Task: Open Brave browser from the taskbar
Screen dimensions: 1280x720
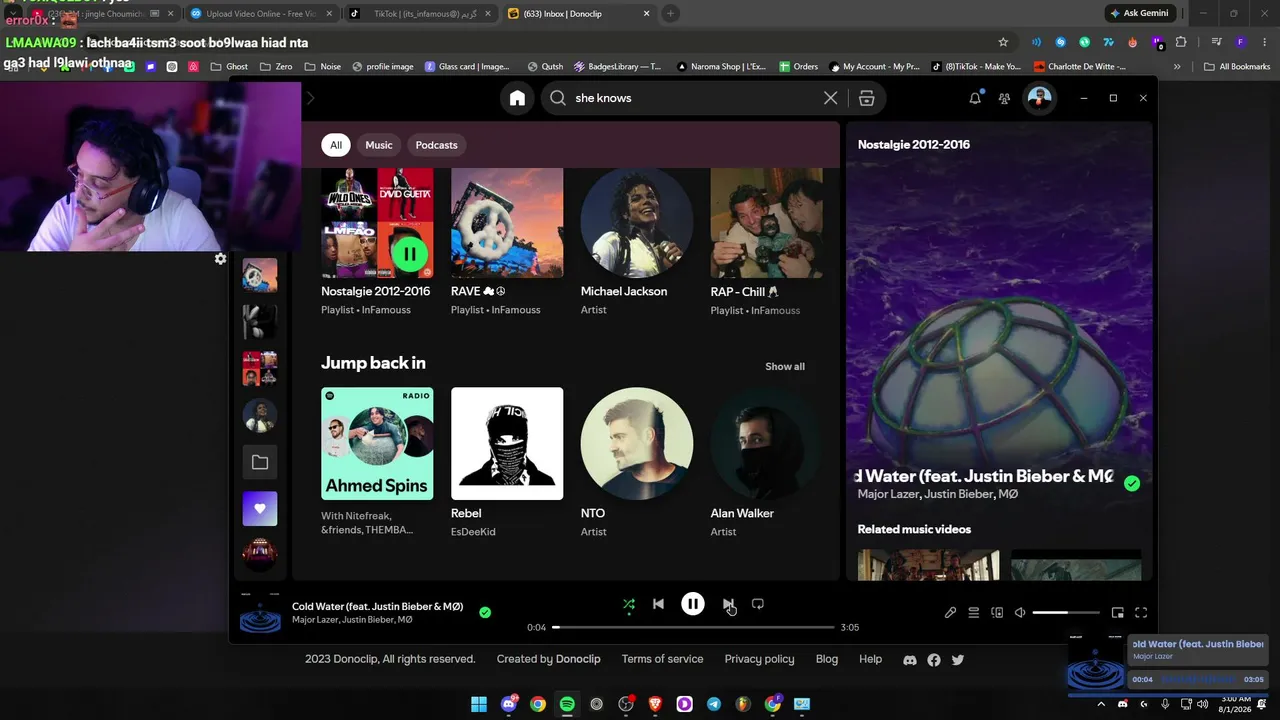Action: coord(655,704)
